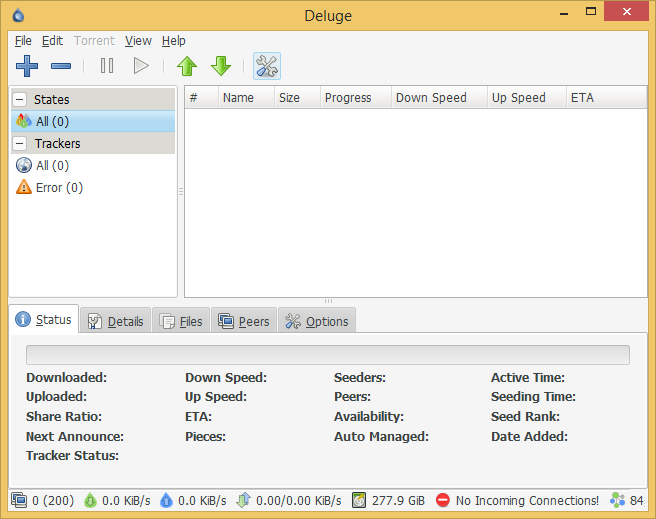Click the DHT nodes icon
This screenshot has width=656, height=519.
618,500
